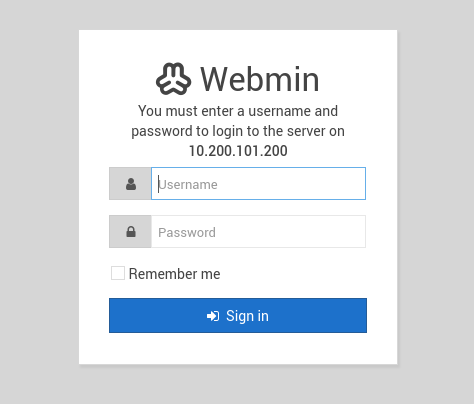Viewport: 474px width, 404px height.
Task: Click the gray box holding the lock icon
Action: click(x=130, y=231)
